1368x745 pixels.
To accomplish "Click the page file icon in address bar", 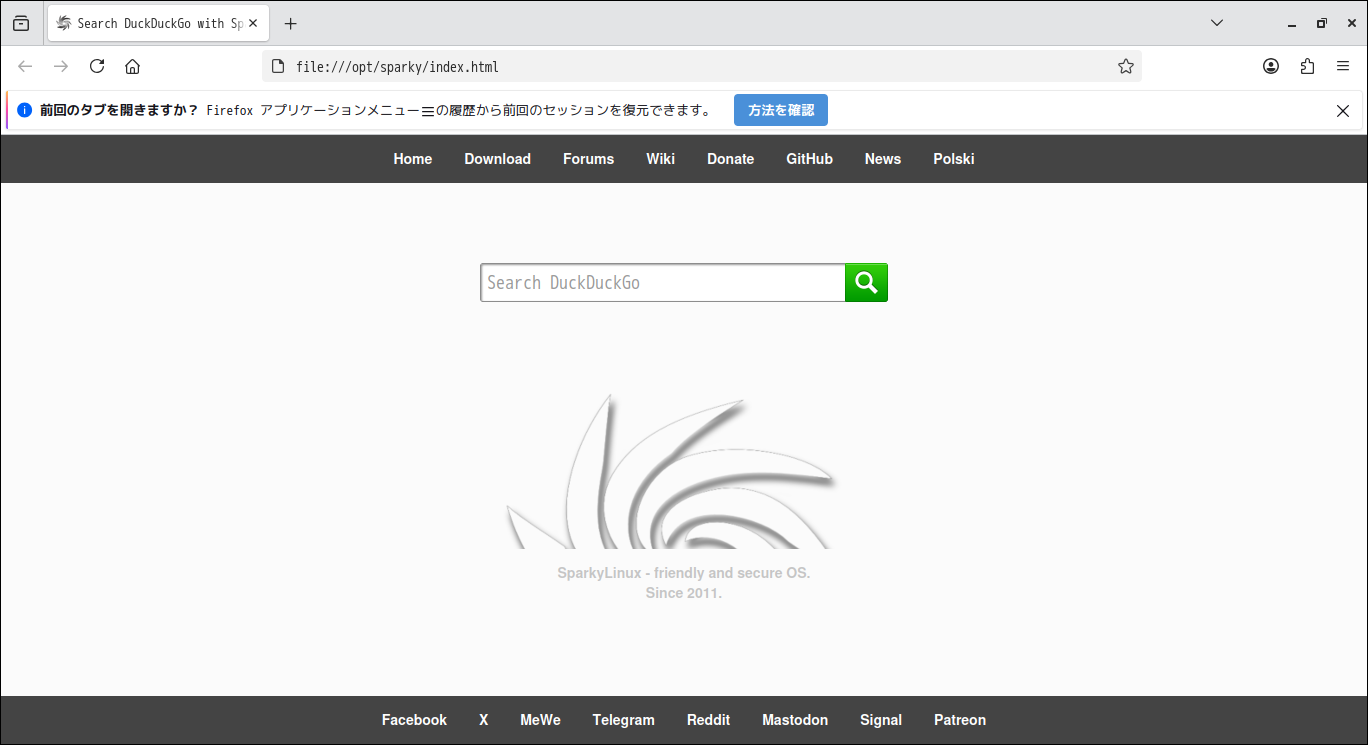I will 279,66.
